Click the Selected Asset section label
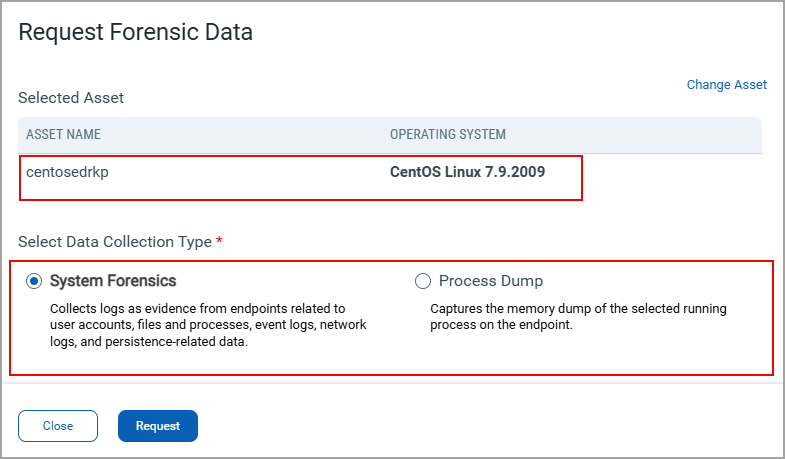785x459 pixels. click(x=71, y=98)
